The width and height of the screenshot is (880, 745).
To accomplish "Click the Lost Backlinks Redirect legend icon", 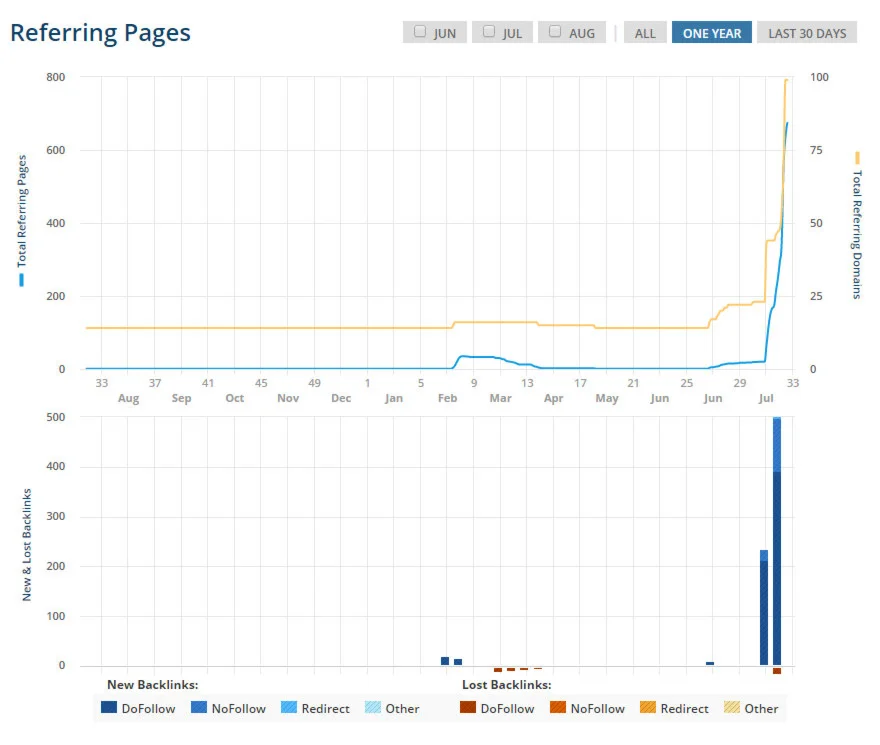I will pos(648,707).
